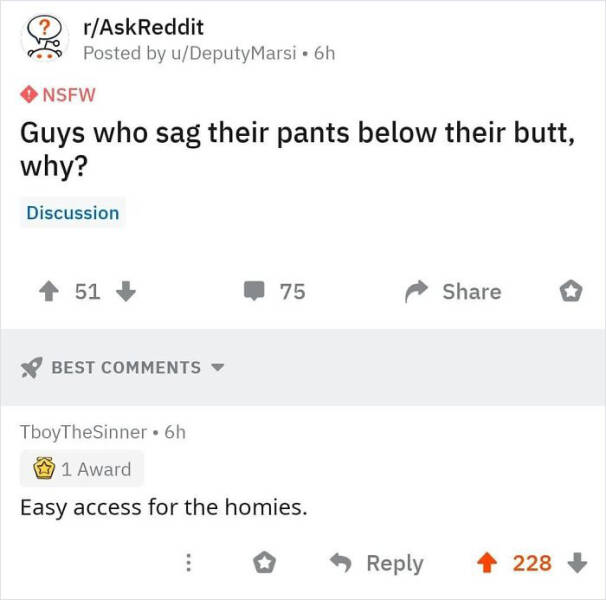View TboyTheSinner's user profile

click(83, 432)
